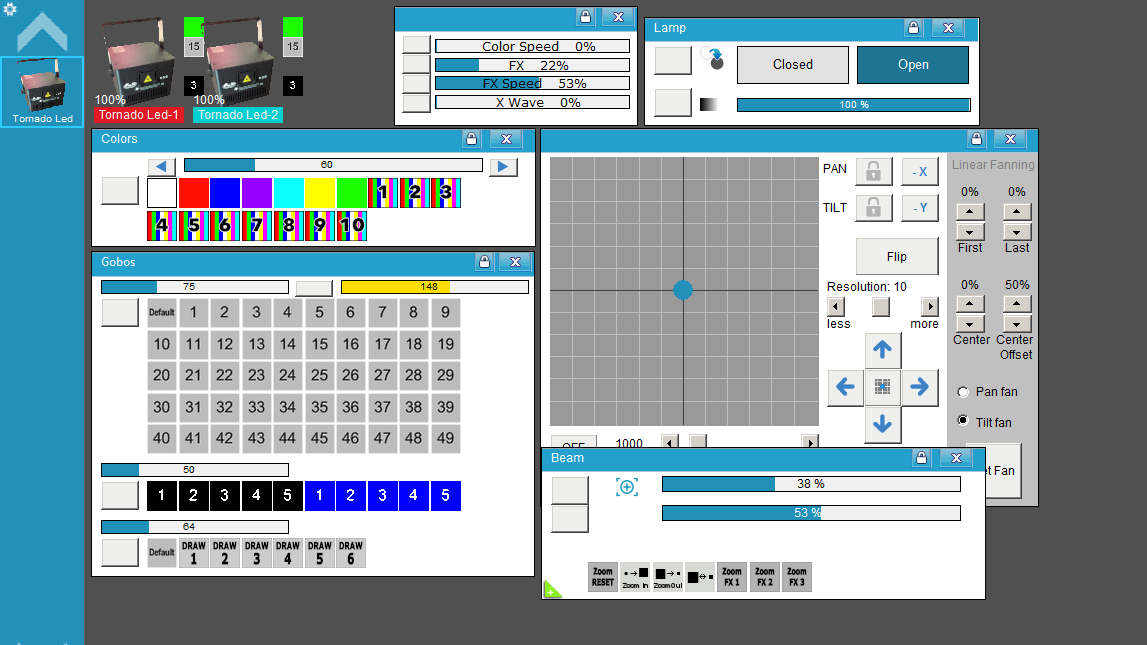Decrease Center Offset value

click(x=1017, y=323)
